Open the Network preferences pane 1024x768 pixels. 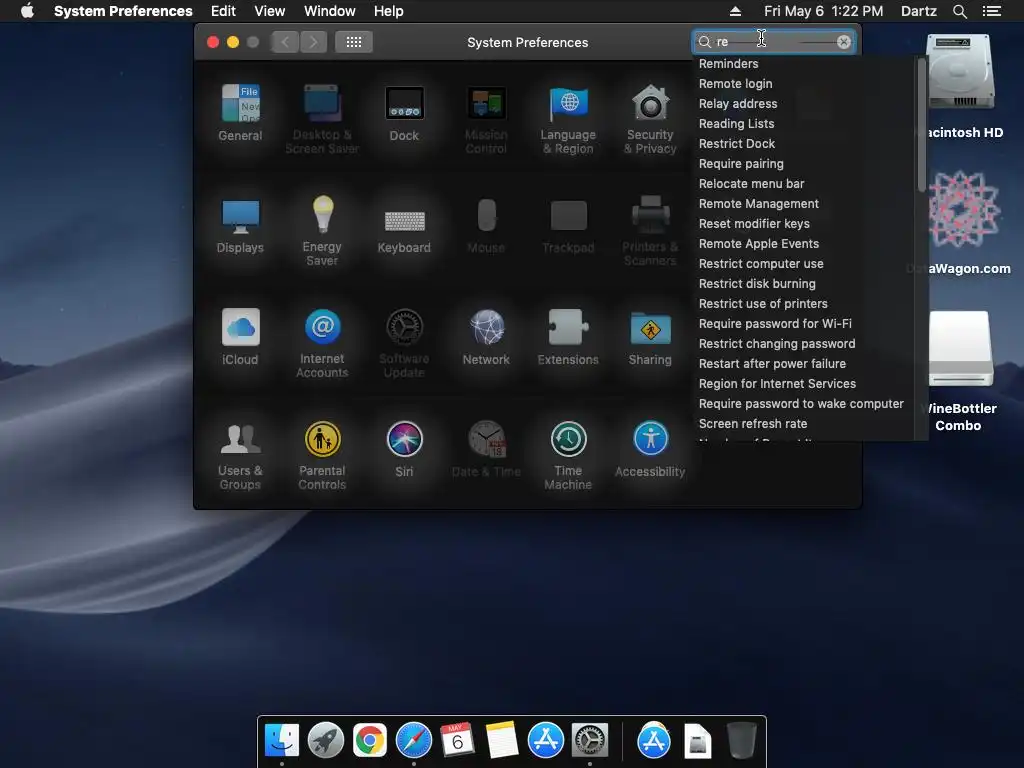coord(486,337)
